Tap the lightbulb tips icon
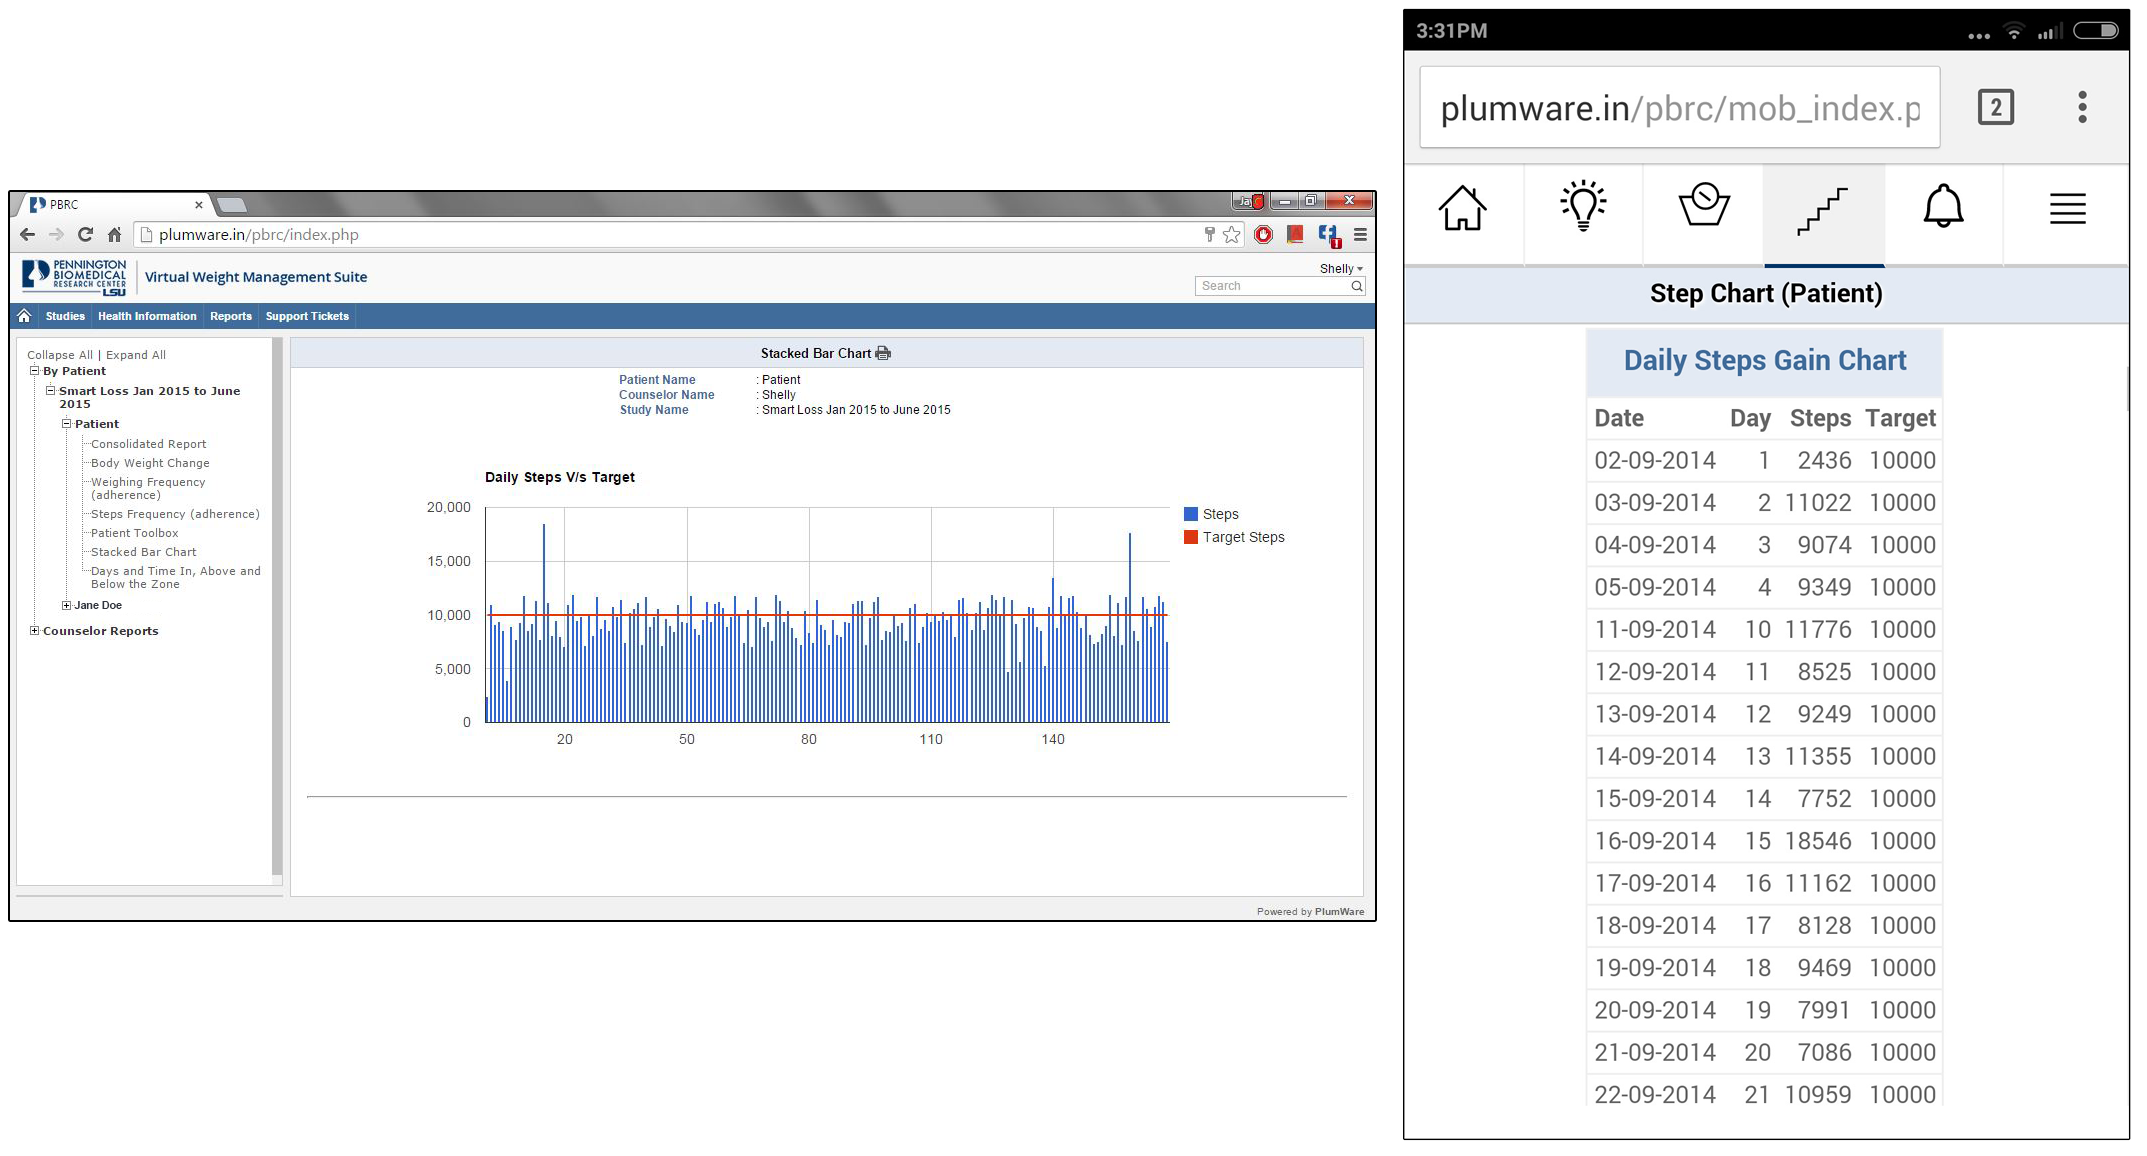 click(x=1583, y=207)
